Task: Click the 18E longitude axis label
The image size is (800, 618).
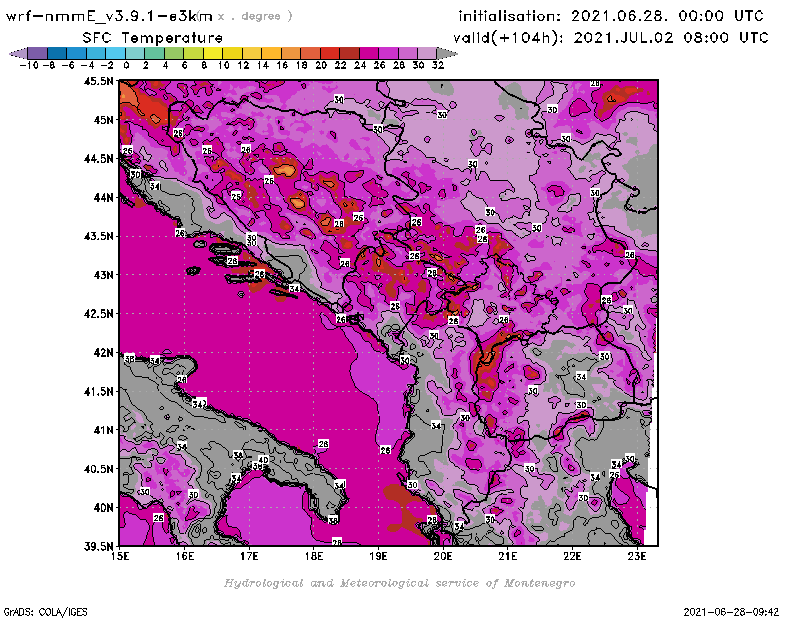Action: click(314, 556)
